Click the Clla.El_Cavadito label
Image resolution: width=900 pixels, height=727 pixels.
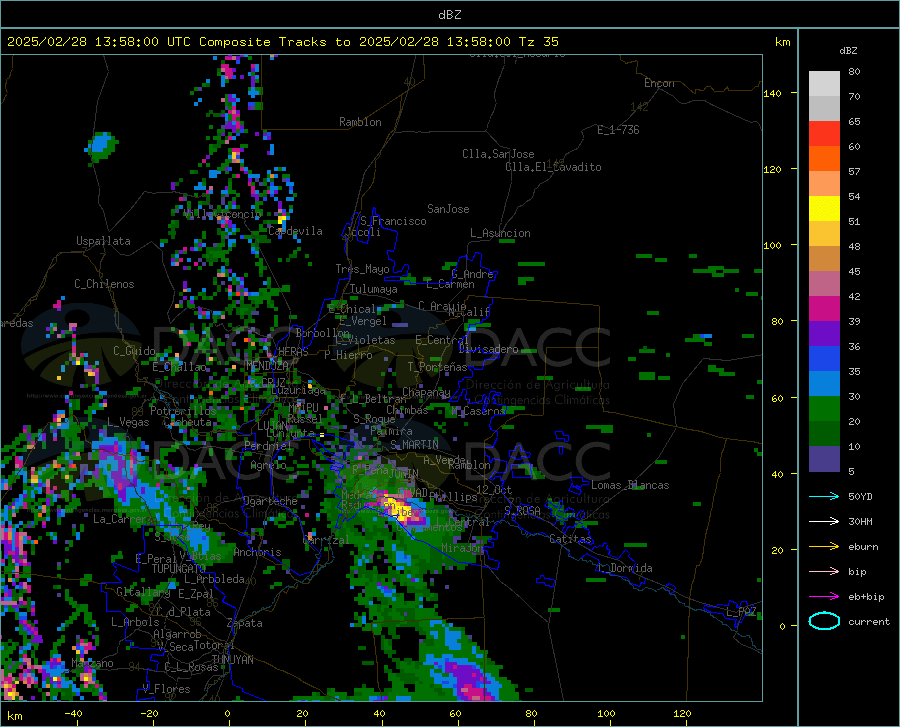pyautogui.click(x=553, y=167)
